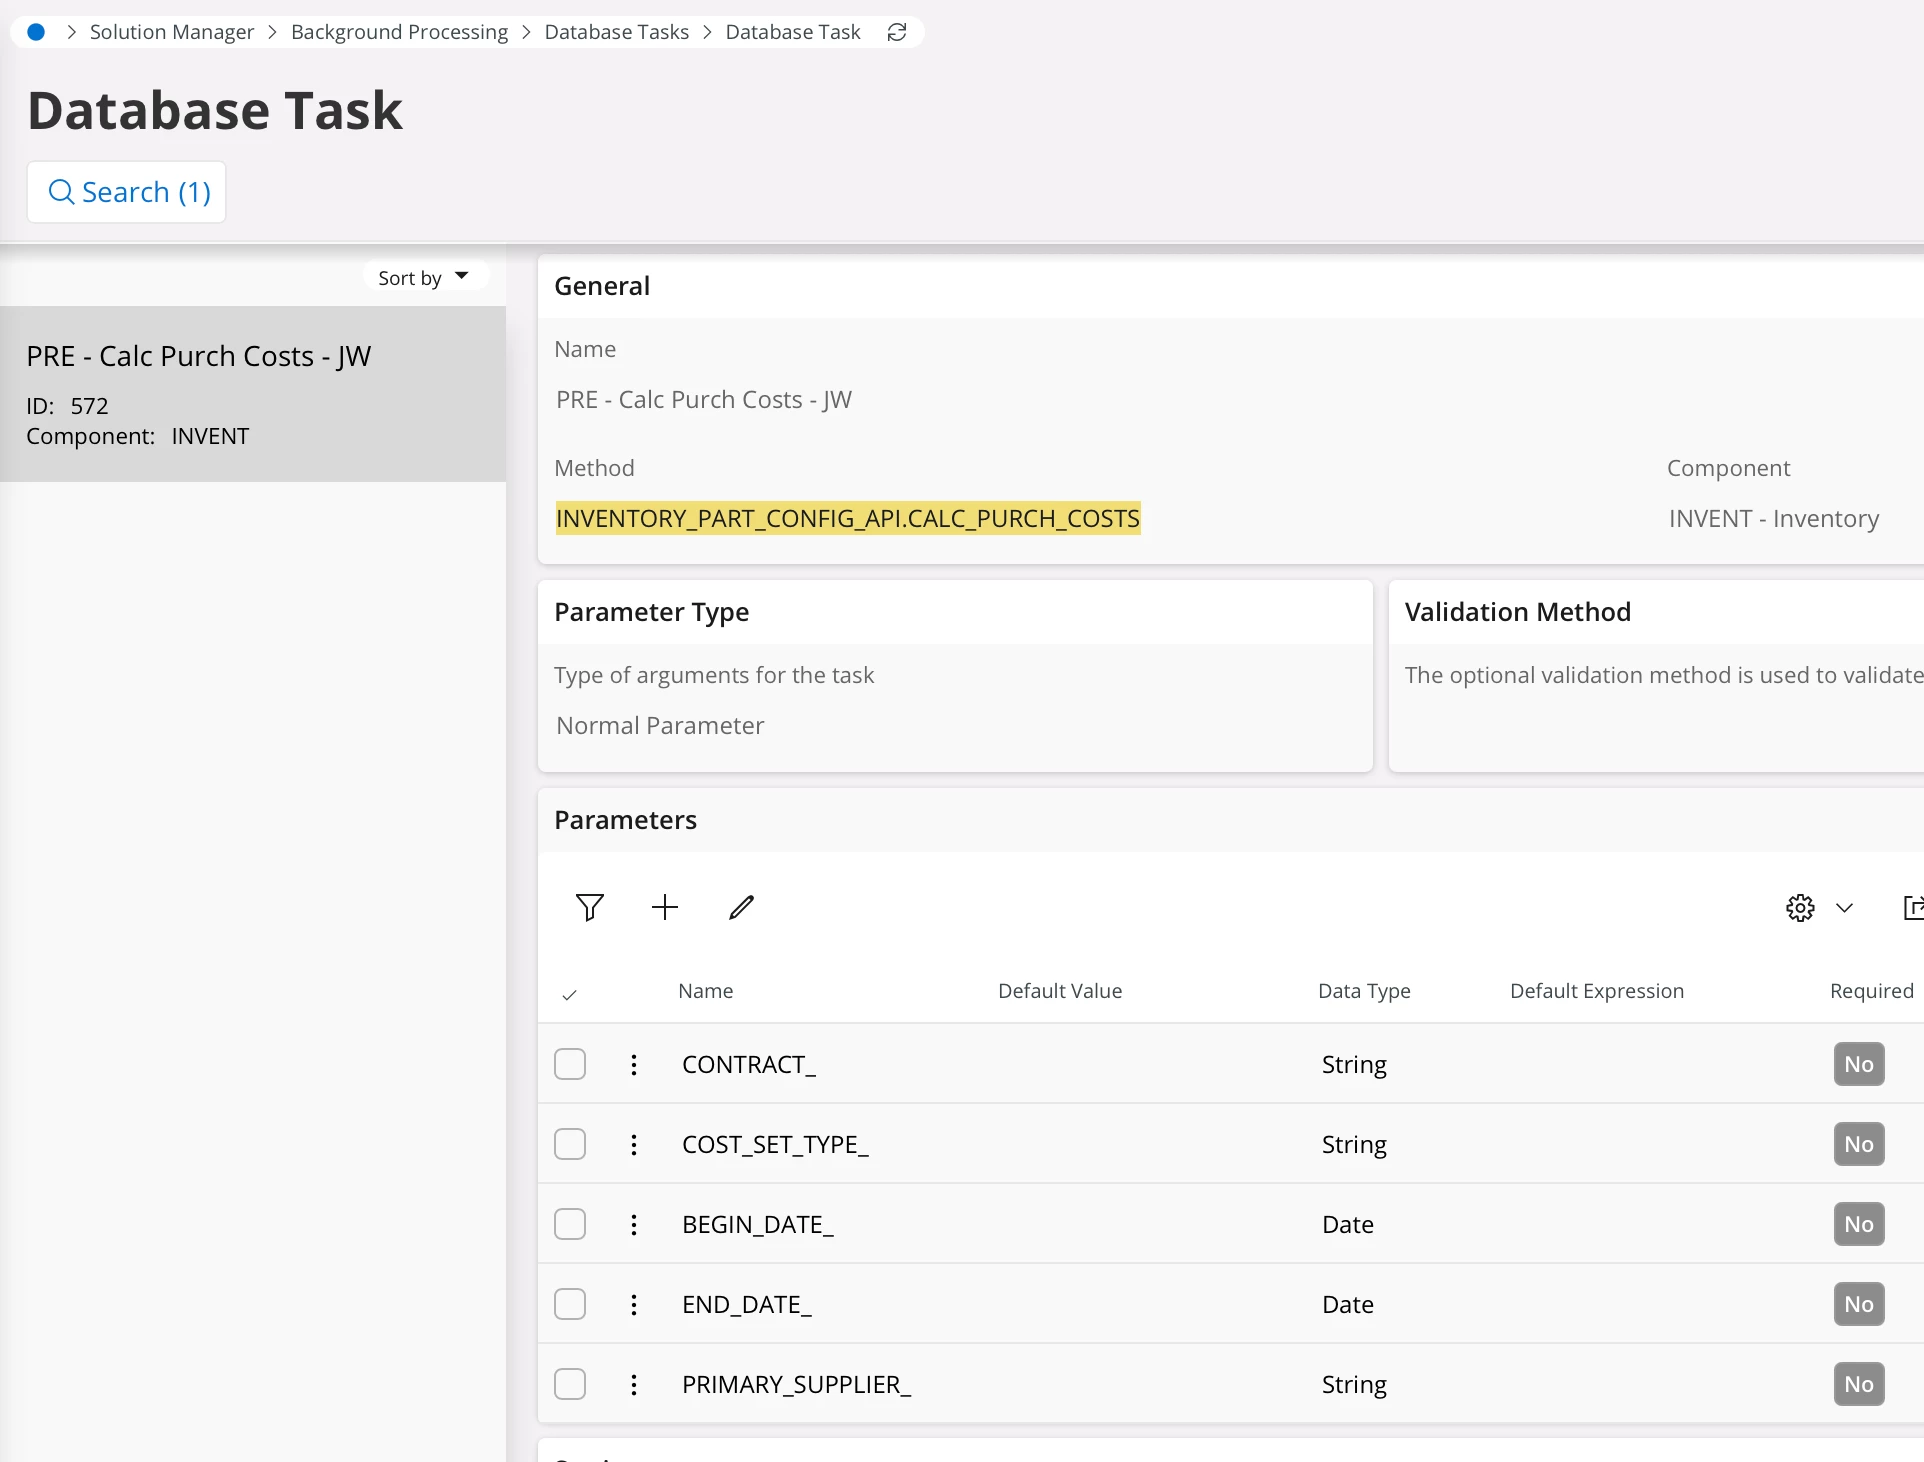This screenshot has width=1924, height=1462.
Task: Navigate to Solution Manager breadcrumb
Action: [x=172, y=32]
